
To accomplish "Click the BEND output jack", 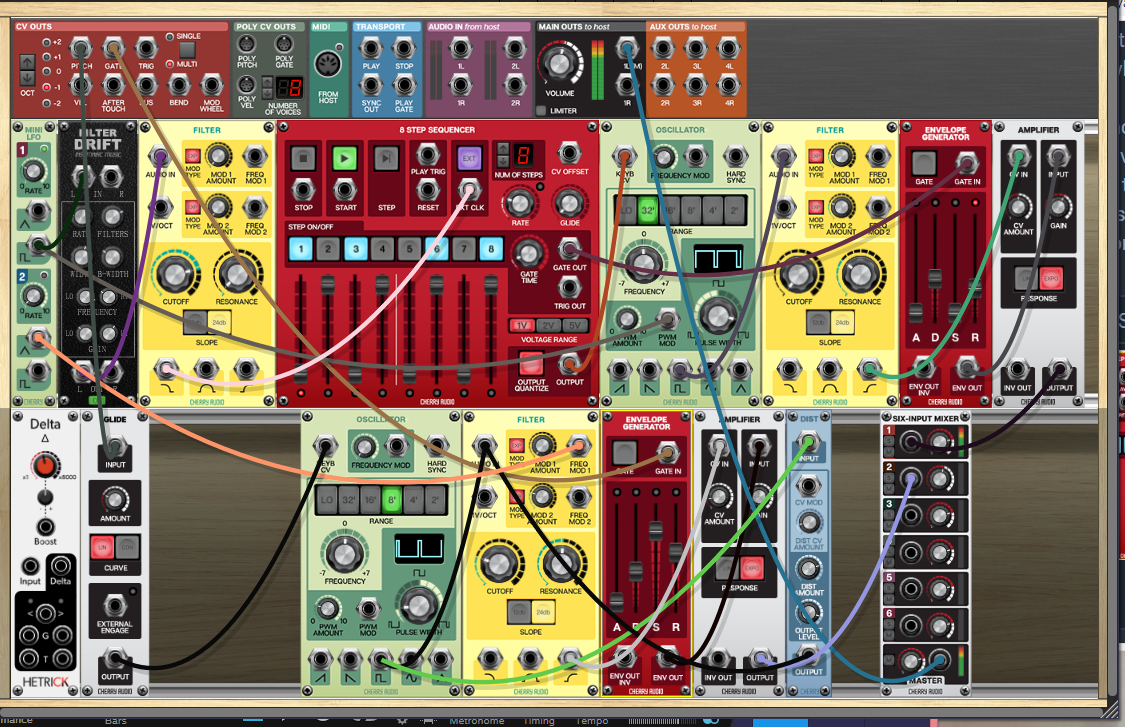I will coord(179,85).
